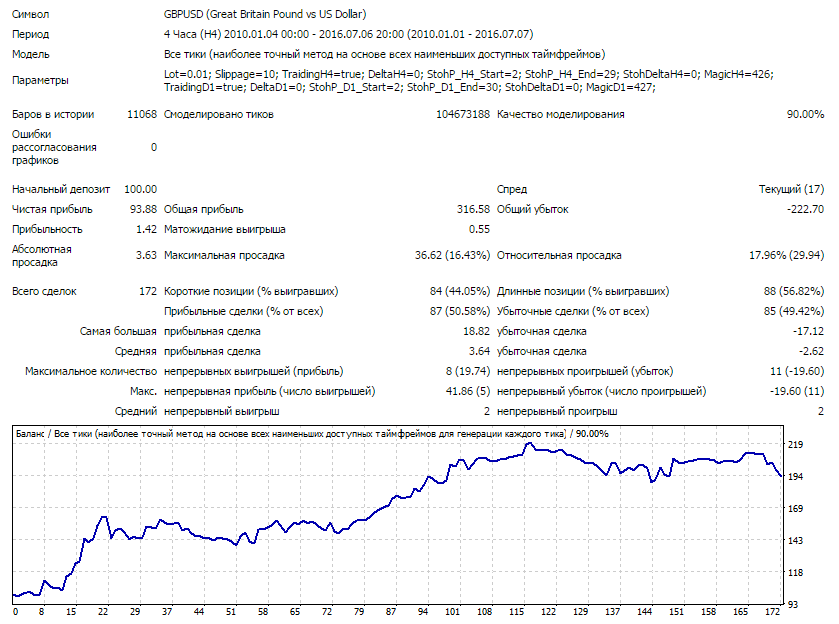839x624 pixels.
Task: Click bars in history value 11068
Action: pyautogui.click(x=142, y=114)
